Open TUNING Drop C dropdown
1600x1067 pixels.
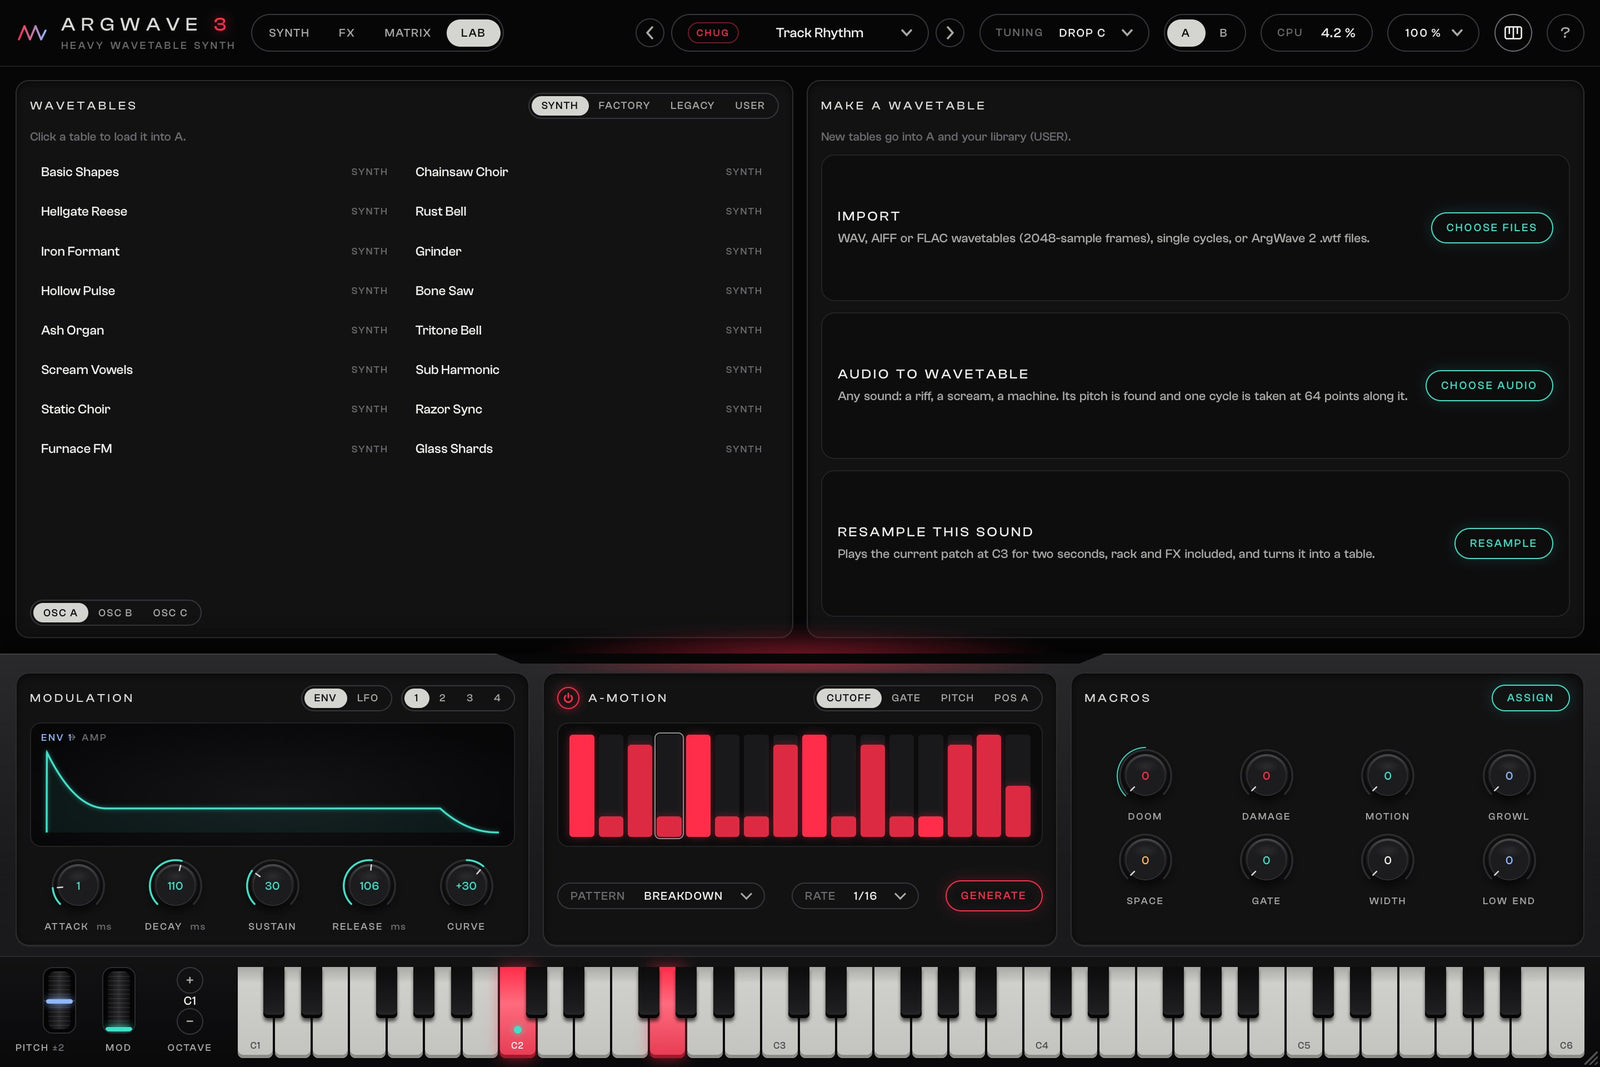click(1064, 33)
